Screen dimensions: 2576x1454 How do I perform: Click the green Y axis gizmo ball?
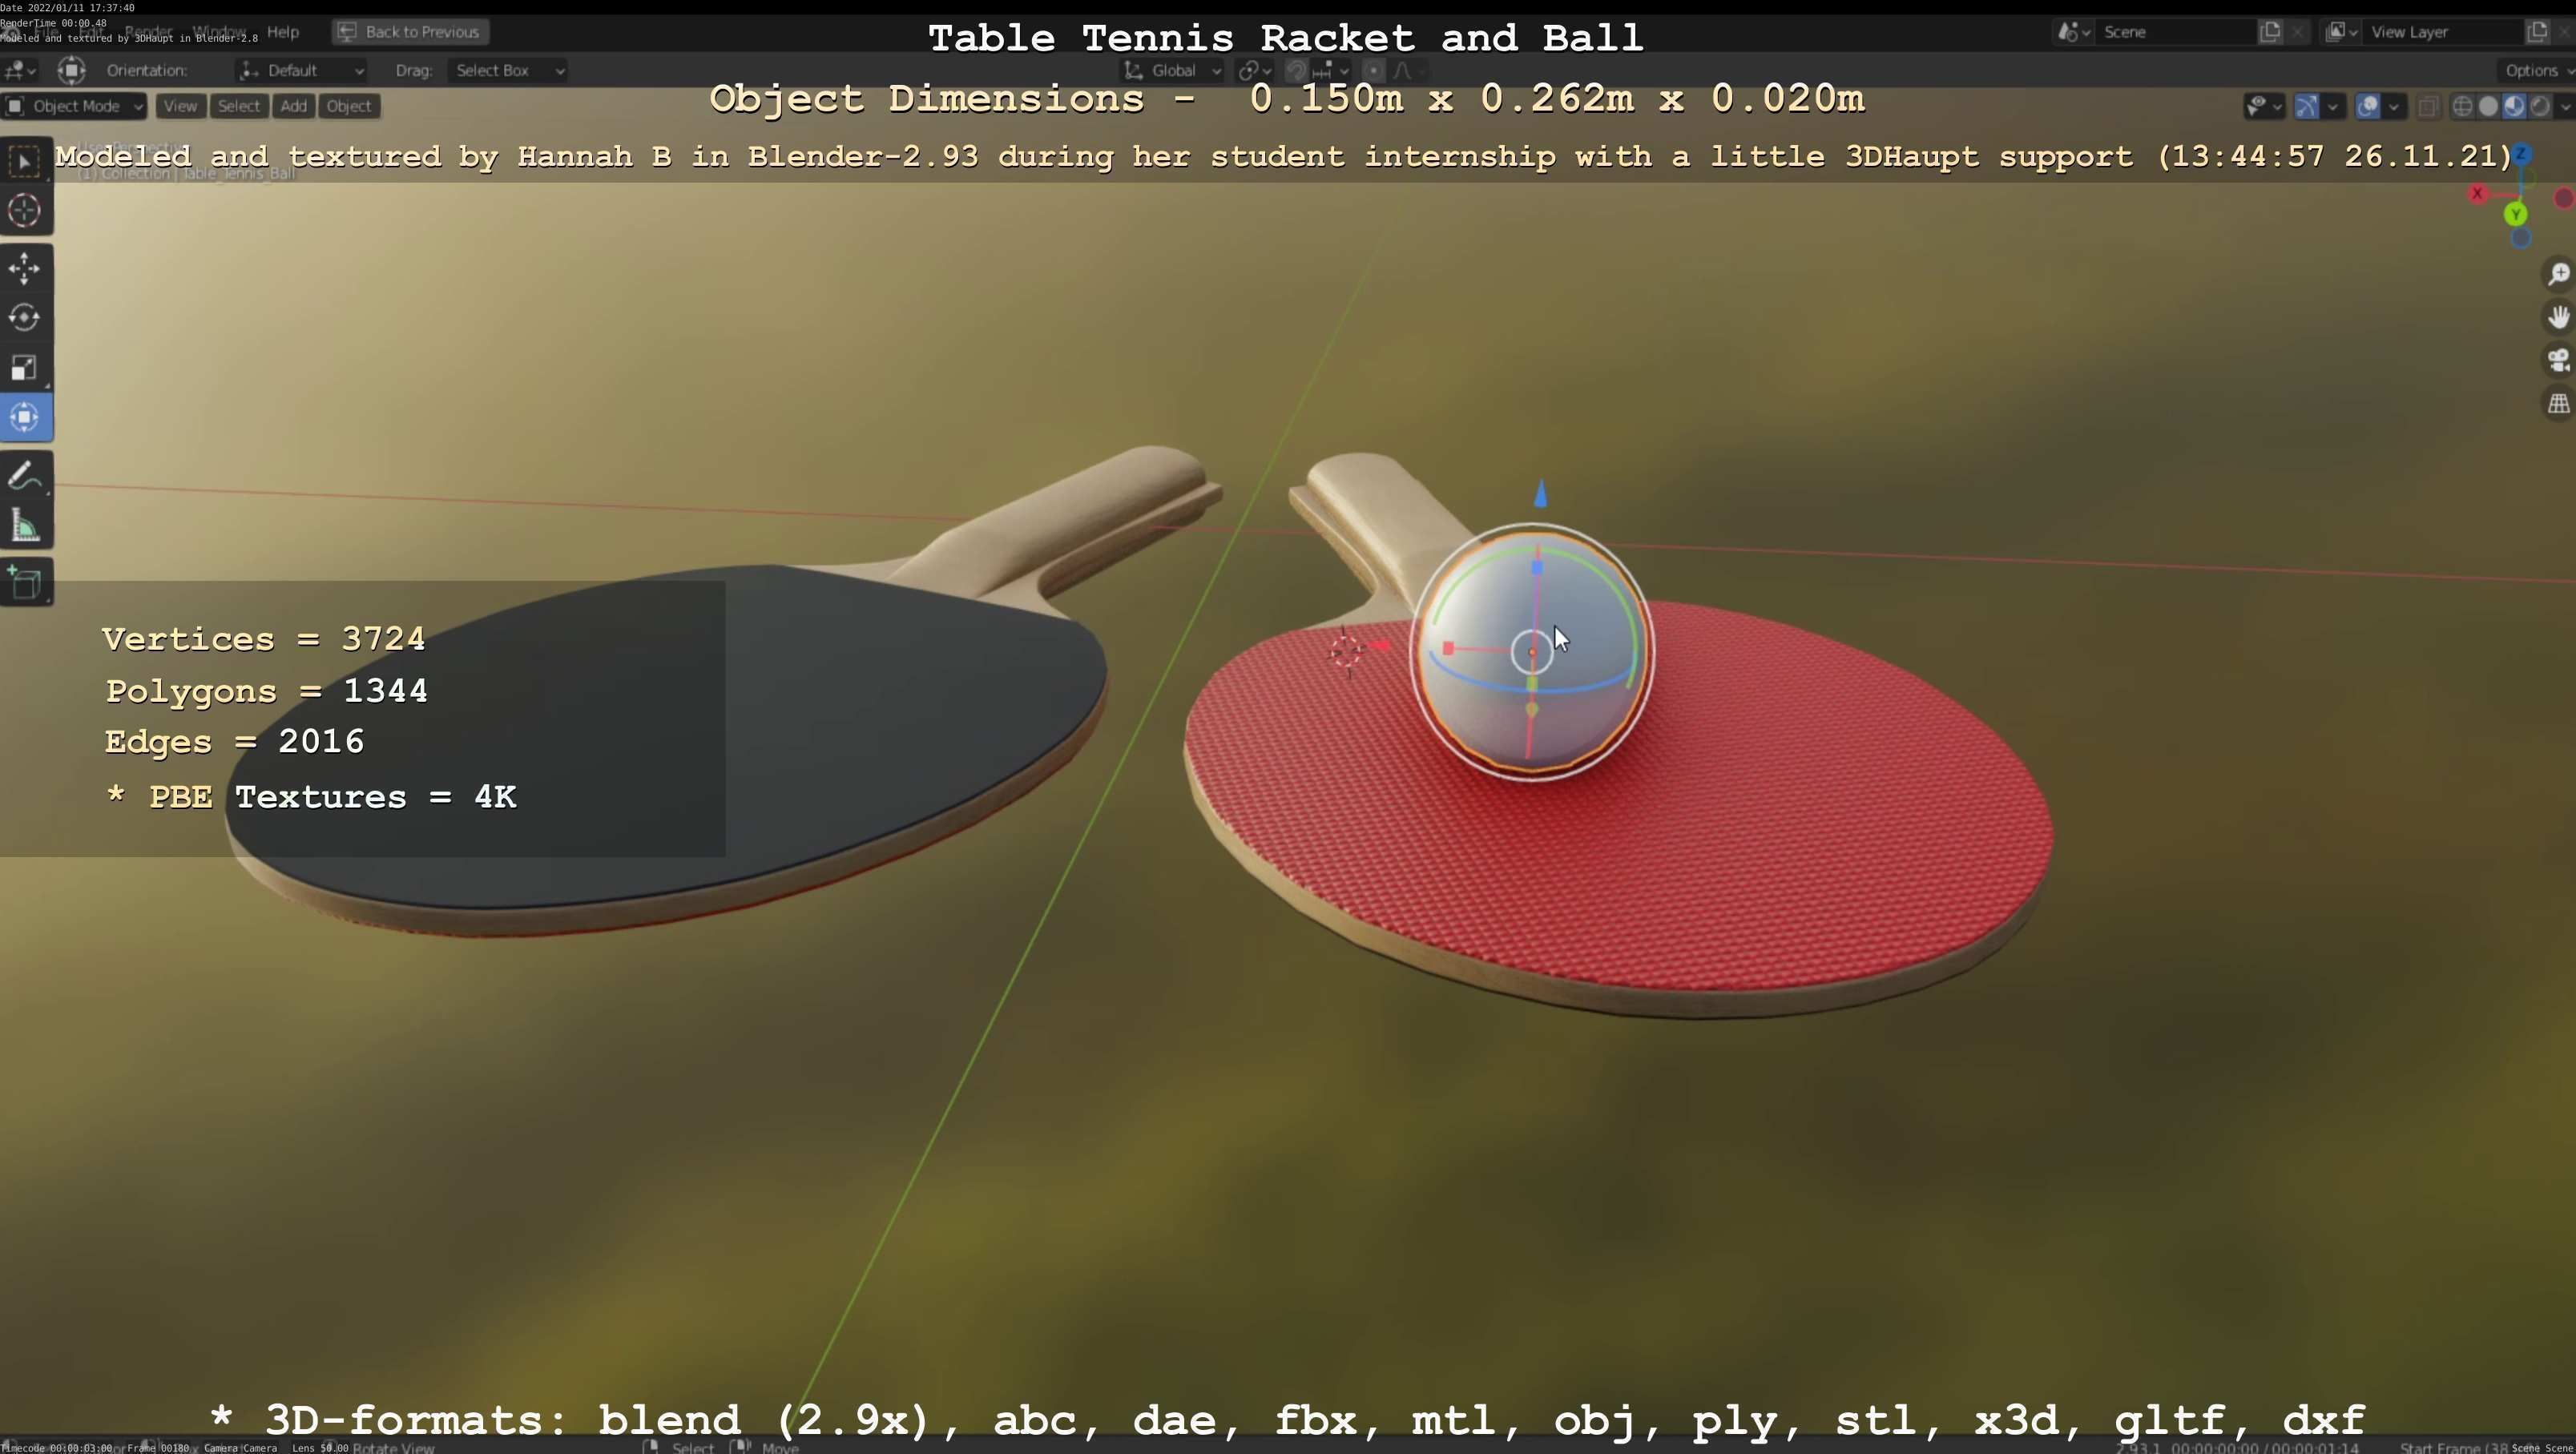point(2515,214)
